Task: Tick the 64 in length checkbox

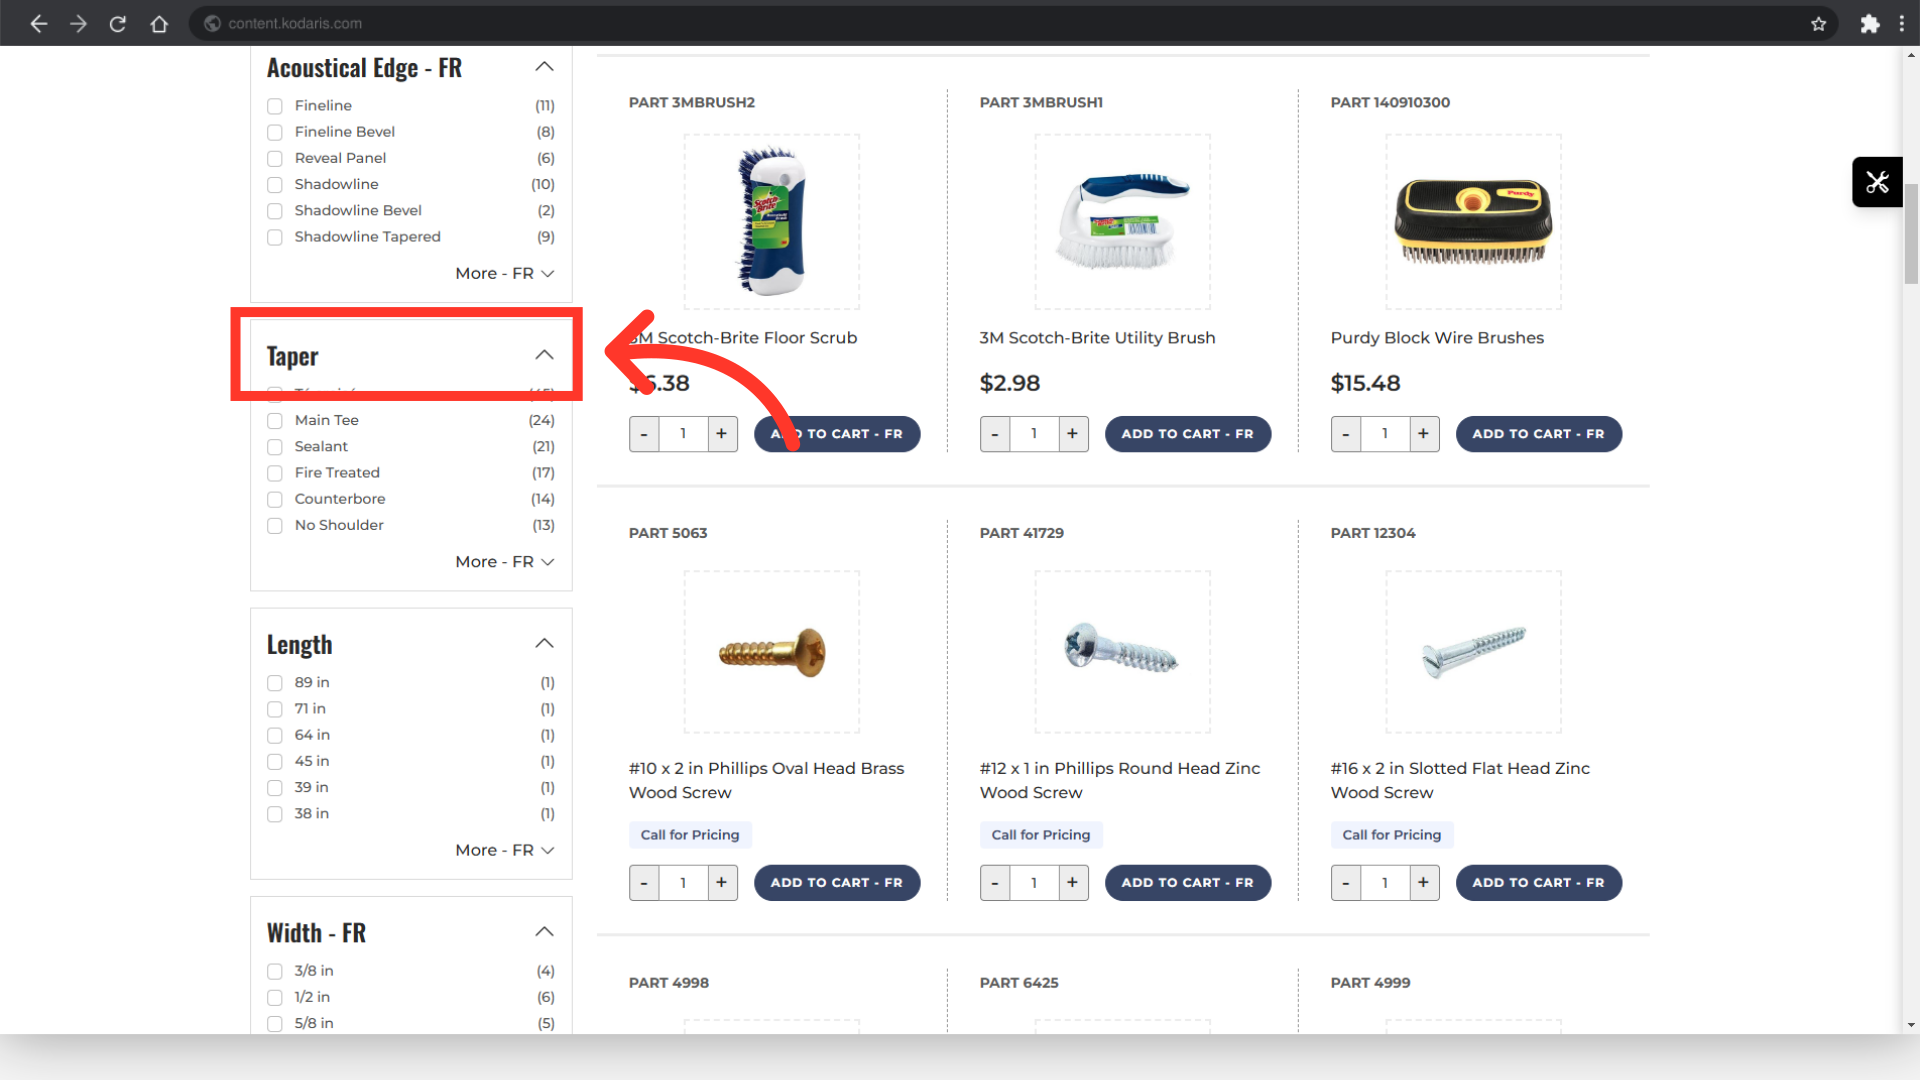Action: click(x=275, y=735)
